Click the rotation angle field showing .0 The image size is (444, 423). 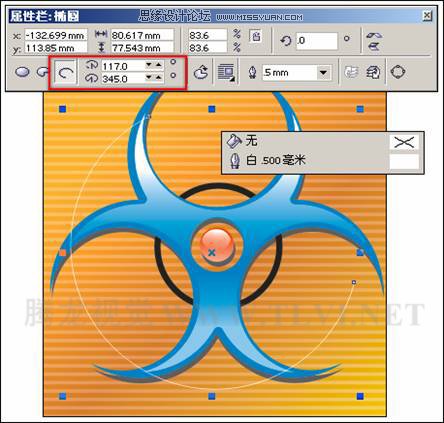[x=317, y=41]
